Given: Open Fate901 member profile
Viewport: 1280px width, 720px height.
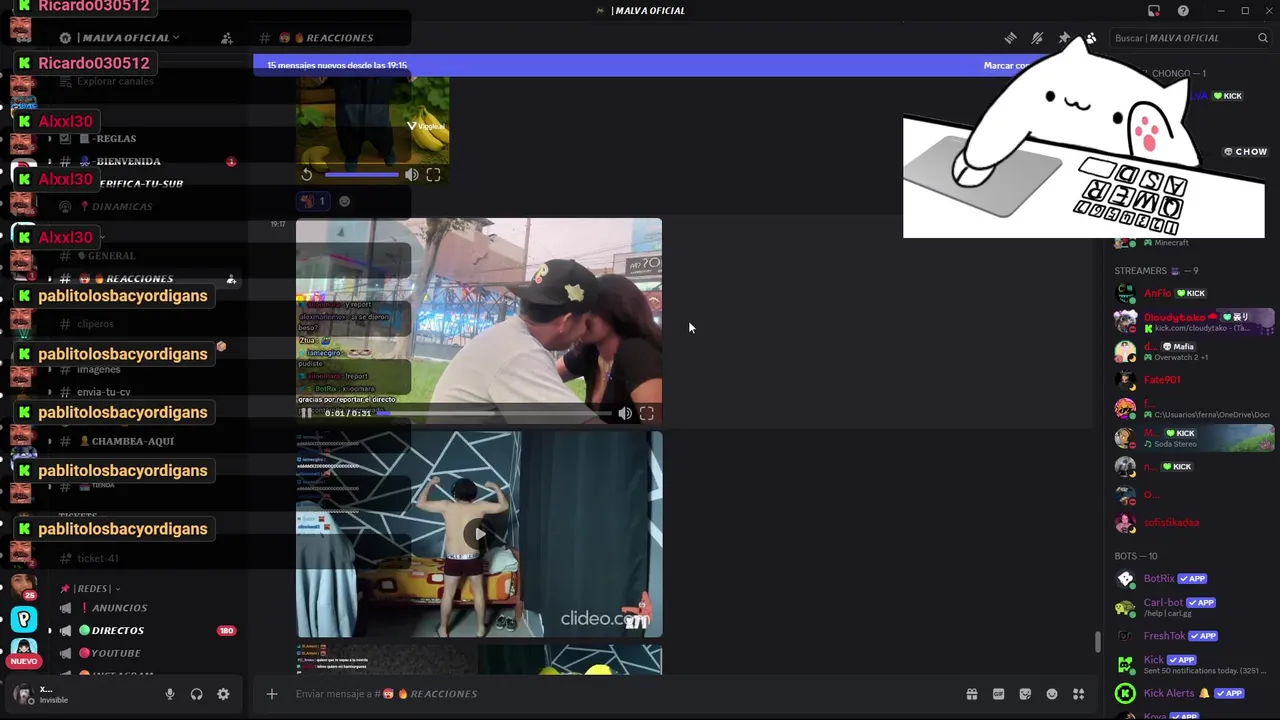Looking at the screenshot, I should tap(1192, 380).
